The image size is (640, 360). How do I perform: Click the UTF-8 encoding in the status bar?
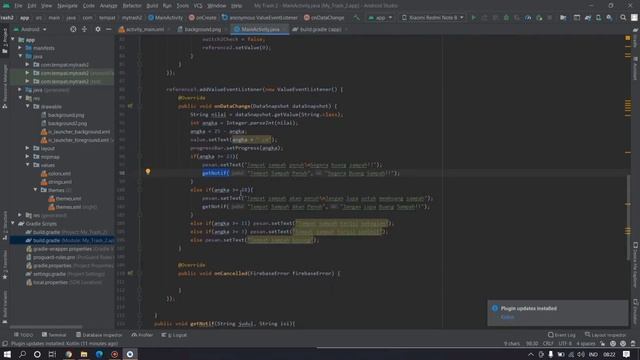tap(565, 344)
